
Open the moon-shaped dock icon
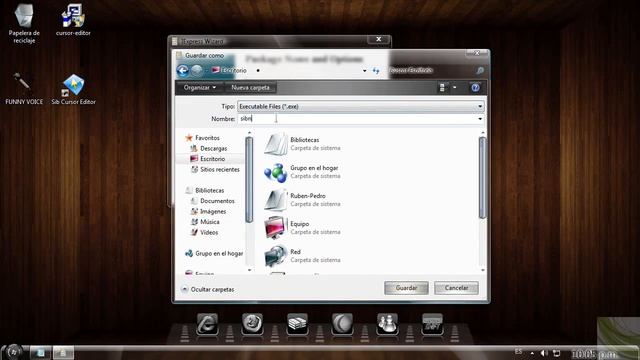tap(342, 324)
